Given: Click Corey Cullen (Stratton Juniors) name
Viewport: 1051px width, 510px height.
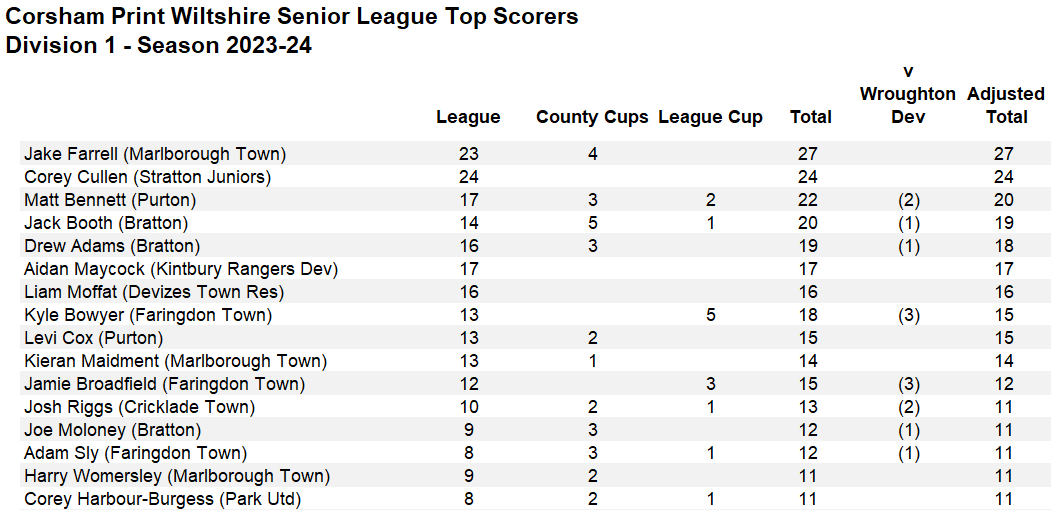Looking at the screenshot, I should pyautogui.click(x=148, y=177).
